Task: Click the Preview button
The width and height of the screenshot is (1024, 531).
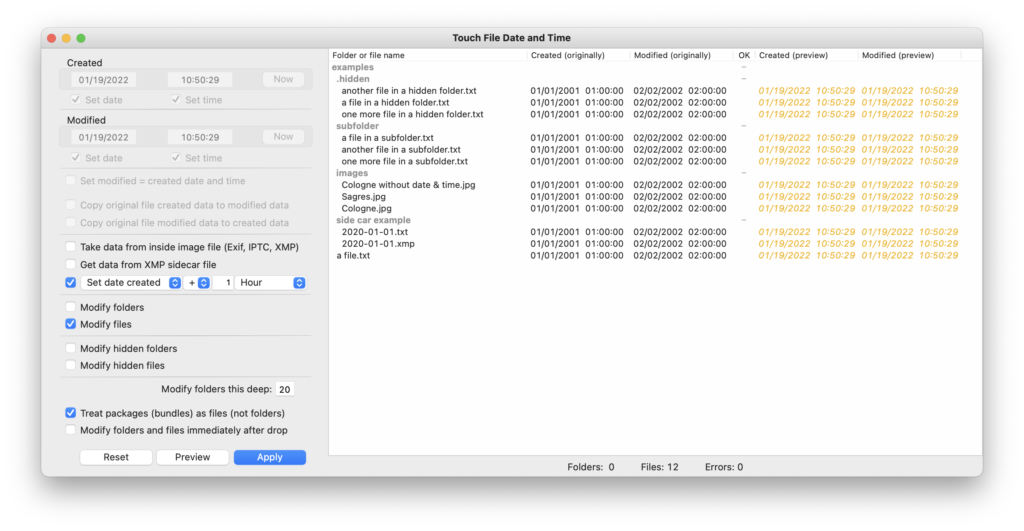Action: [193, 457]
